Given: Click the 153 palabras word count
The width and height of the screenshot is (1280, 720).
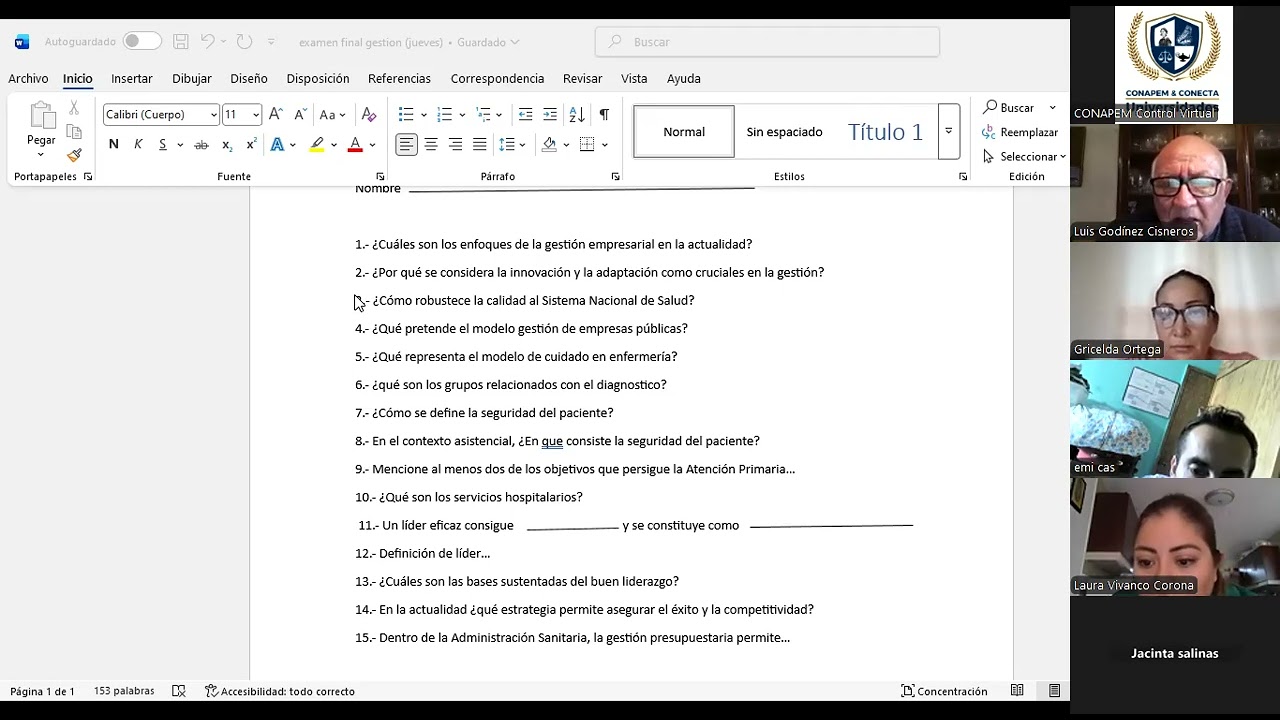Looking at the screenshot, I should [124, 691].
